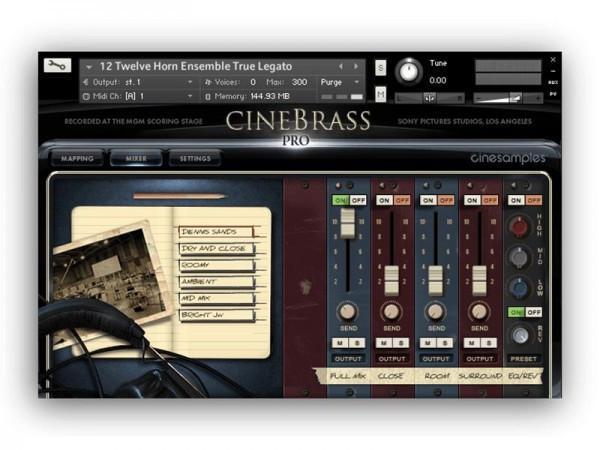This screenshot has width=600, height=450.
Task: Turn off the Full Mix channel
Action: point(358,200)
